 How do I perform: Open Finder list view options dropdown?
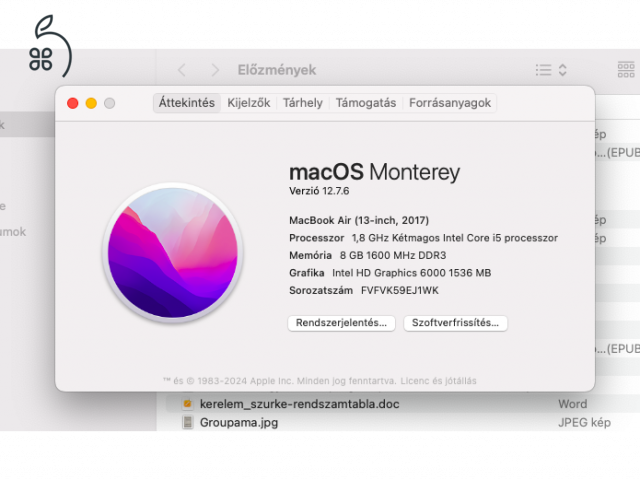[551, 70]
